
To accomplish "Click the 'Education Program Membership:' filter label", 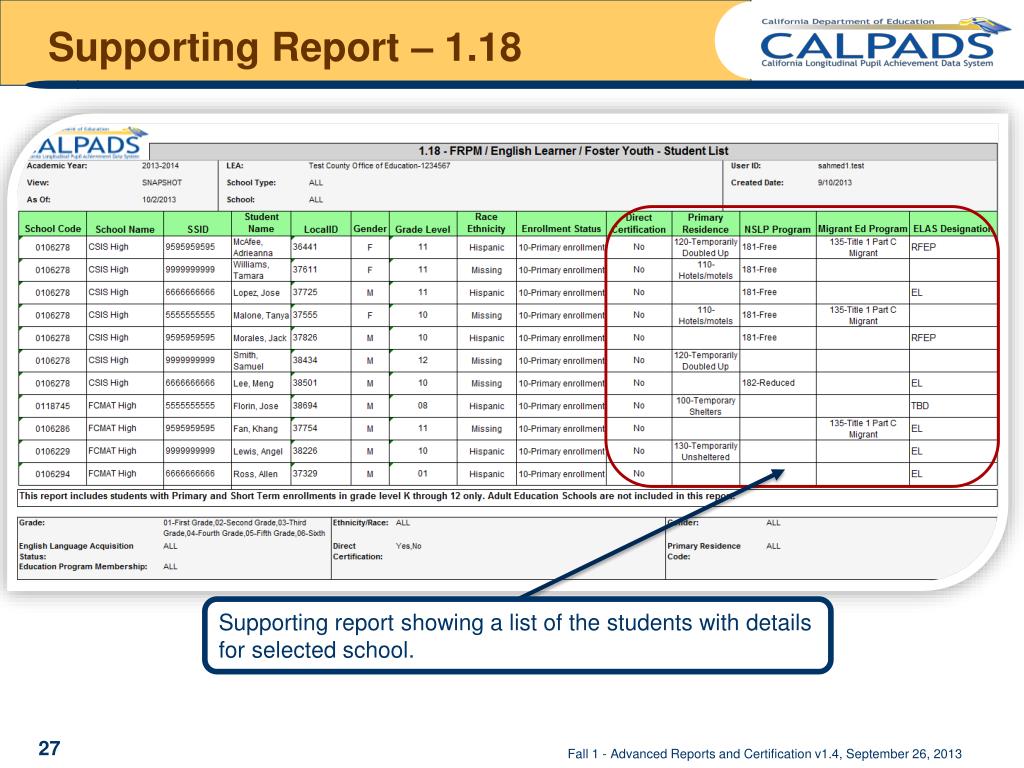I will (x=83, y=567).
